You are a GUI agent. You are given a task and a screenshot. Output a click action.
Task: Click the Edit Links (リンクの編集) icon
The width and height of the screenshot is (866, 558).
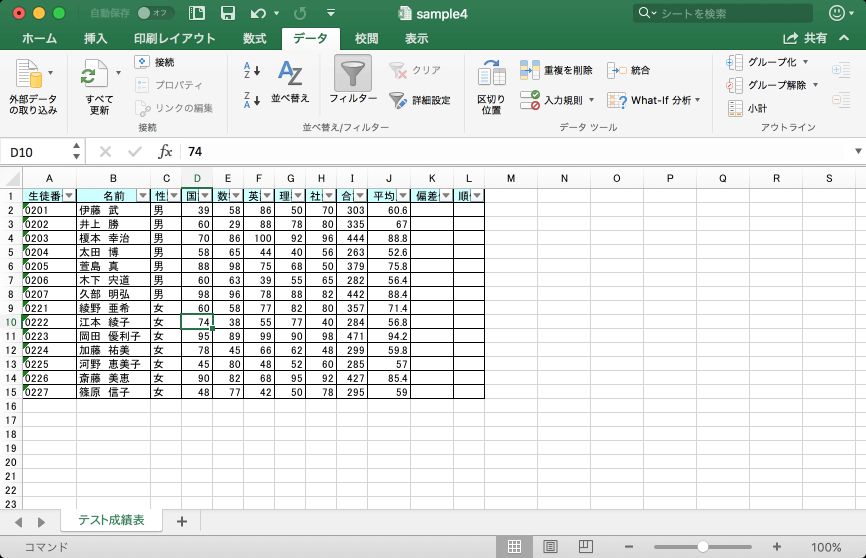point(142,108)
